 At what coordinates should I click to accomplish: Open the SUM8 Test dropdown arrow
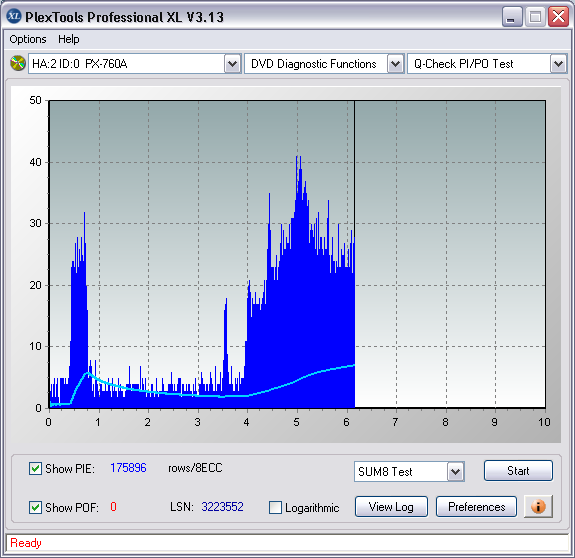pyautogui.click(x=456, y=471)
